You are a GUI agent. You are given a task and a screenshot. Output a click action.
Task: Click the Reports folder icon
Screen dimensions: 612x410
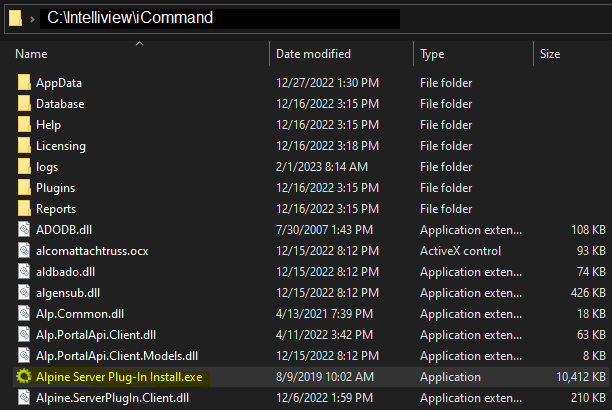24,209
